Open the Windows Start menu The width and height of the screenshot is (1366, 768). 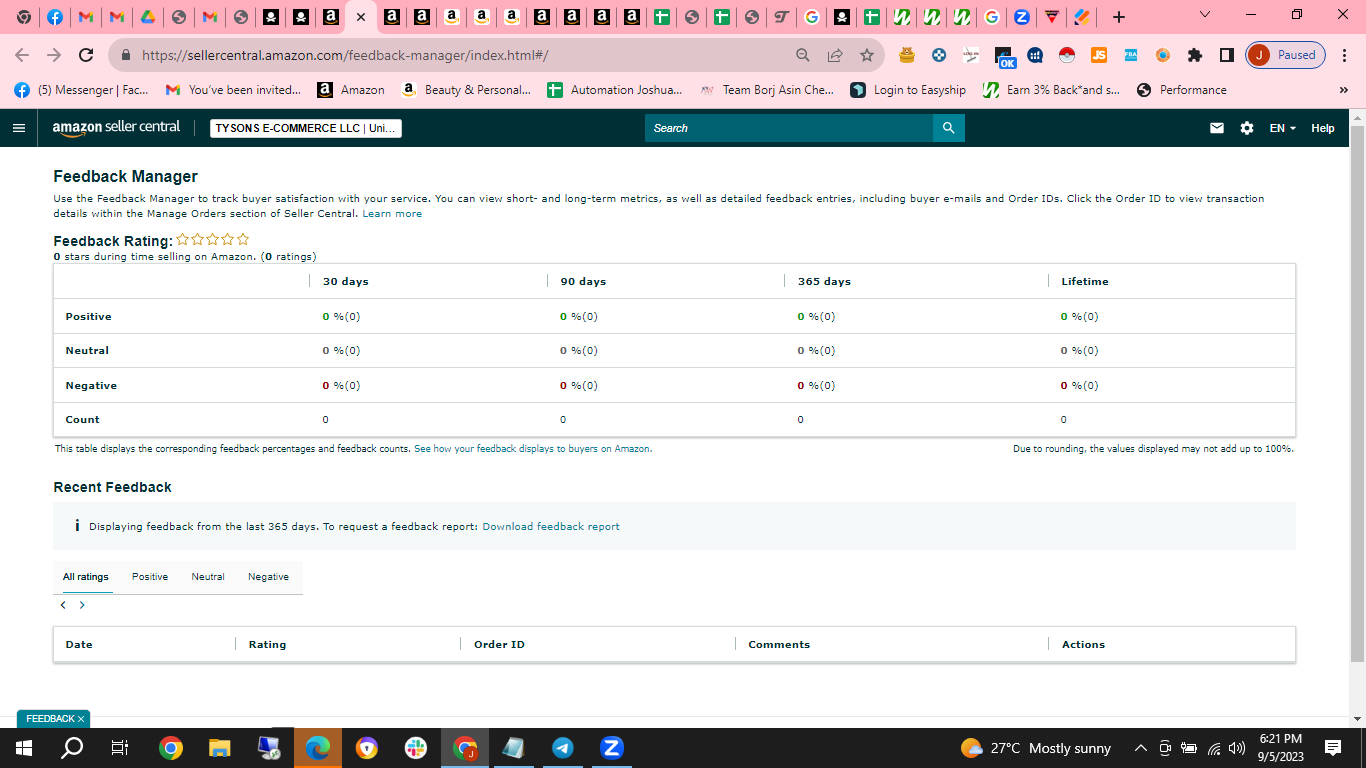[23, 748]
